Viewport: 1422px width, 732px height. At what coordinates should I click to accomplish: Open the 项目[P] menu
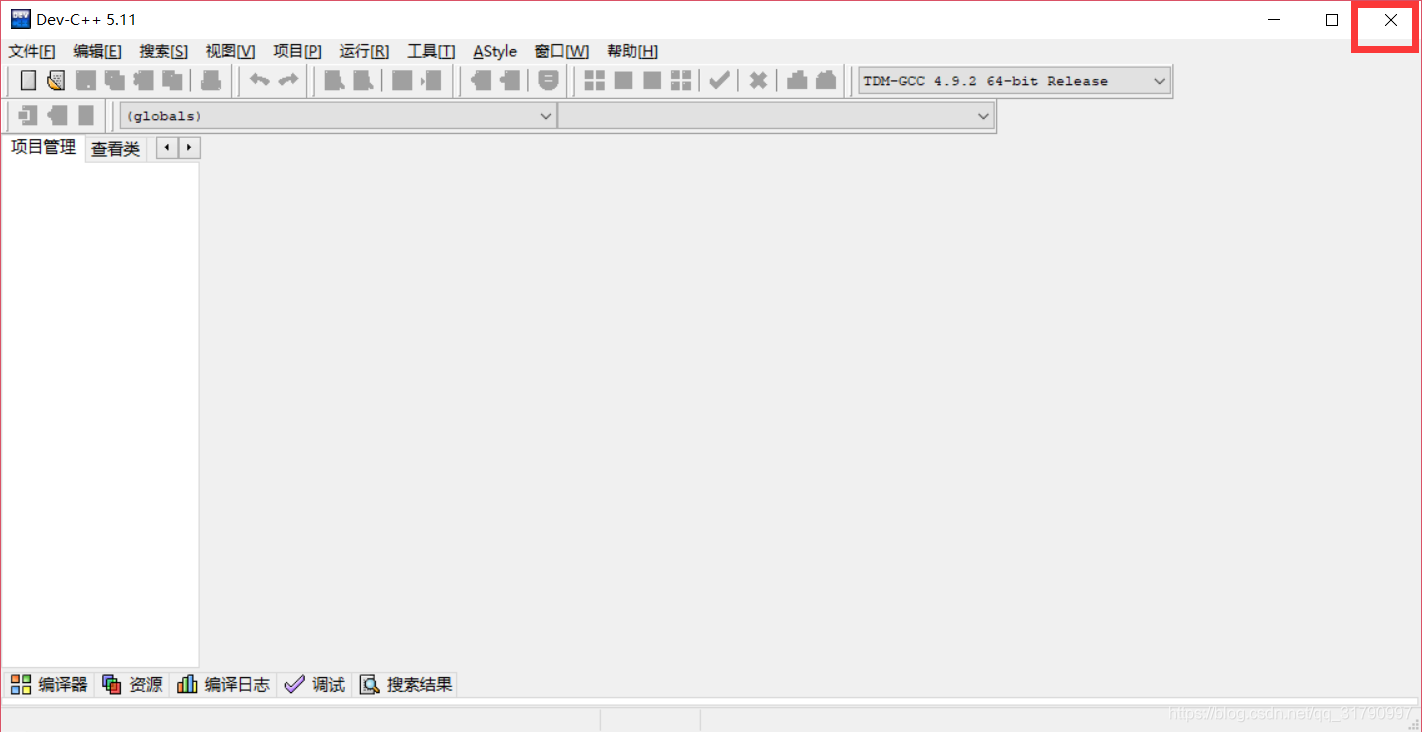(x=297, y=51)
